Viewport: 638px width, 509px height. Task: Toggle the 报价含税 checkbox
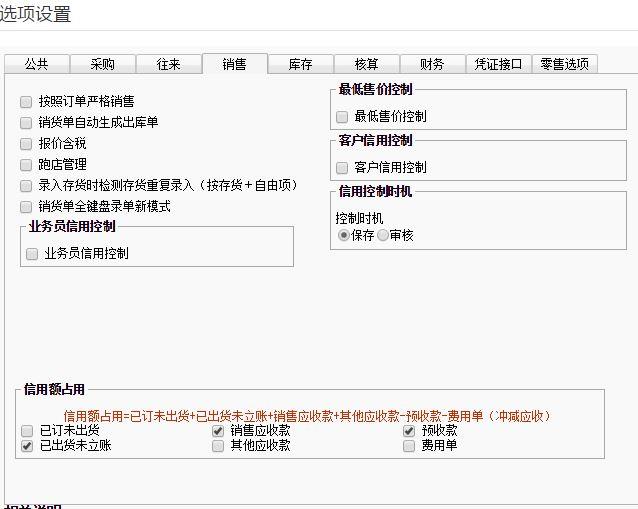click(26, 144)
